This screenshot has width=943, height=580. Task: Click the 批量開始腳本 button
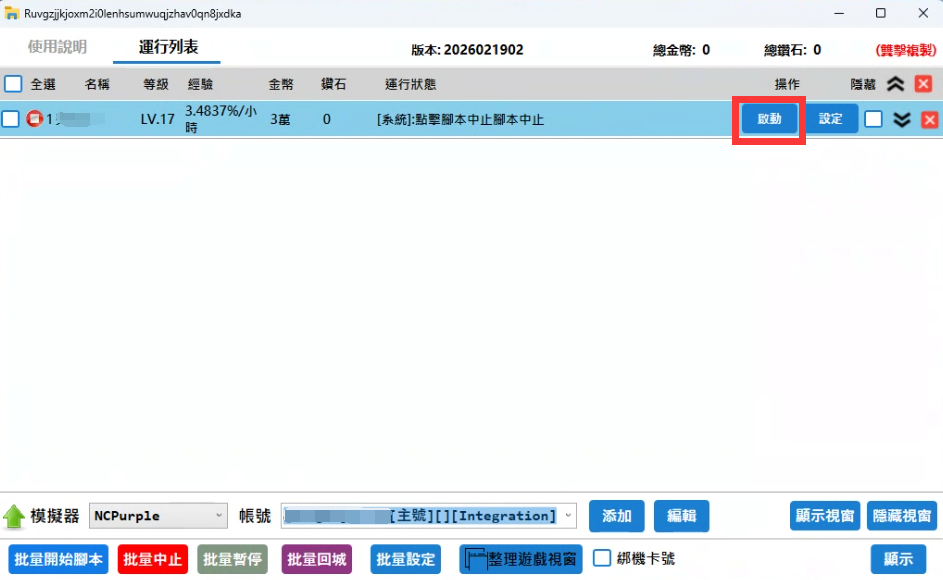pyautogui.click(x=58, y=559)
